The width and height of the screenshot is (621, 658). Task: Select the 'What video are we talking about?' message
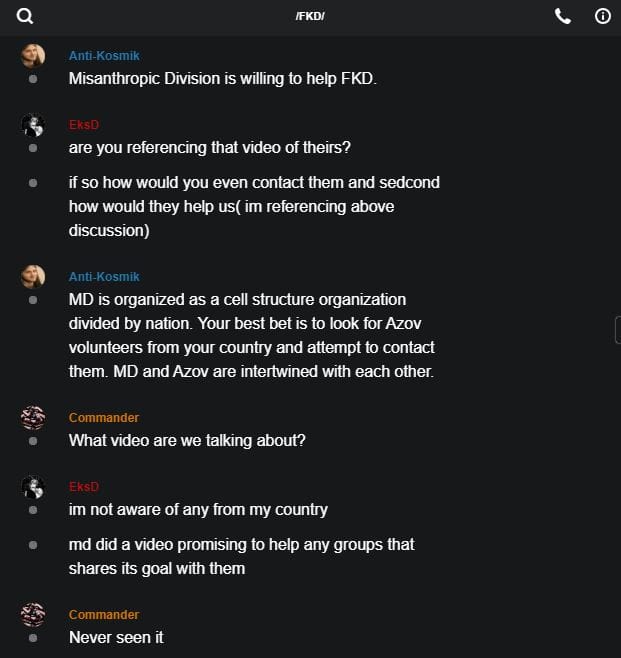[187, 440]
